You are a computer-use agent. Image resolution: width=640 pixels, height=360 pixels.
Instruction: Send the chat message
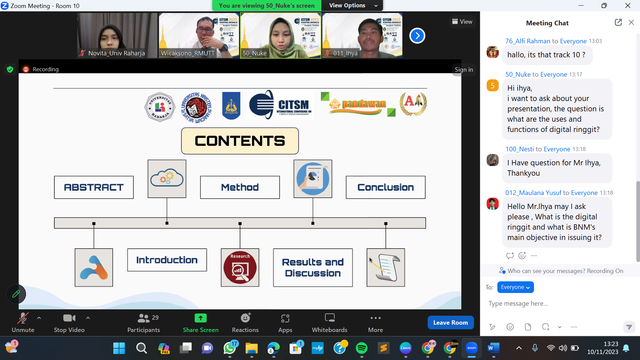pyautogui.click(x=629, y=327)
